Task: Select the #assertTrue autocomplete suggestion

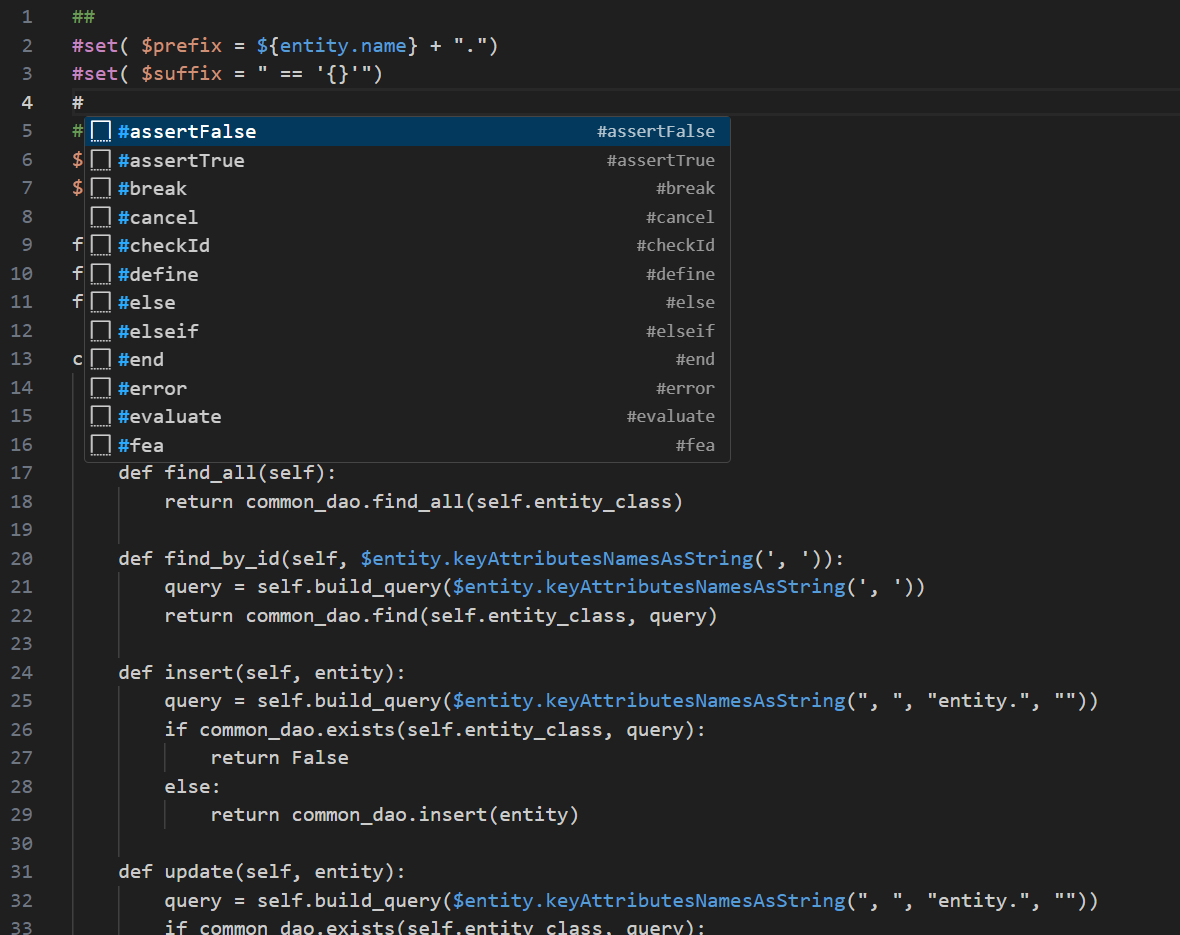Action: [181, 161]
